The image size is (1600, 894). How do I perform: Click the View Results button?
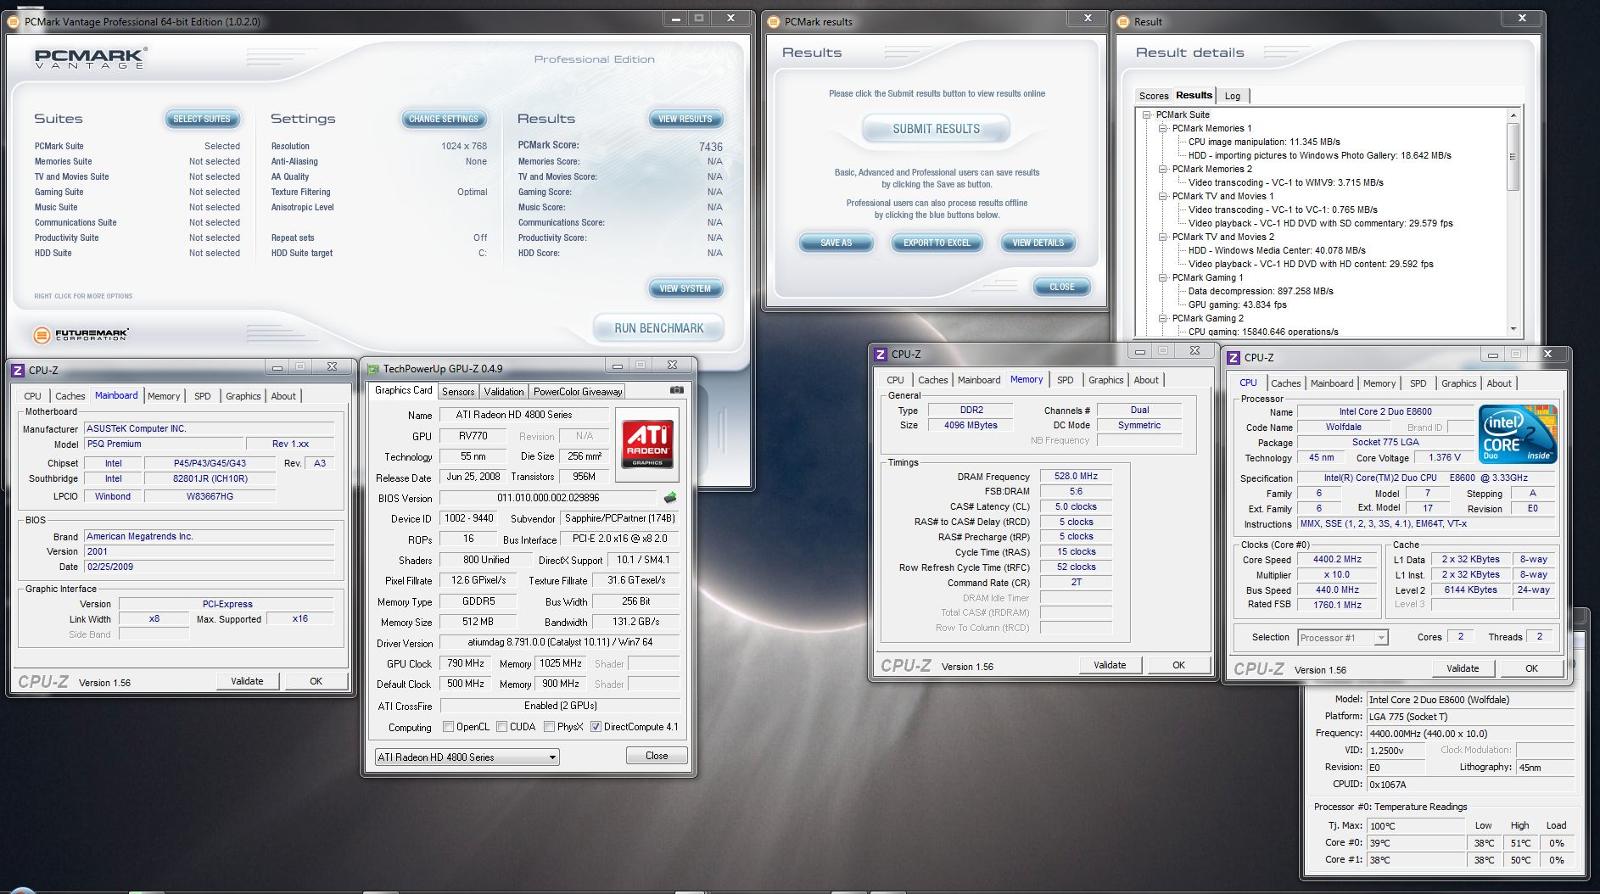[685, 119]
